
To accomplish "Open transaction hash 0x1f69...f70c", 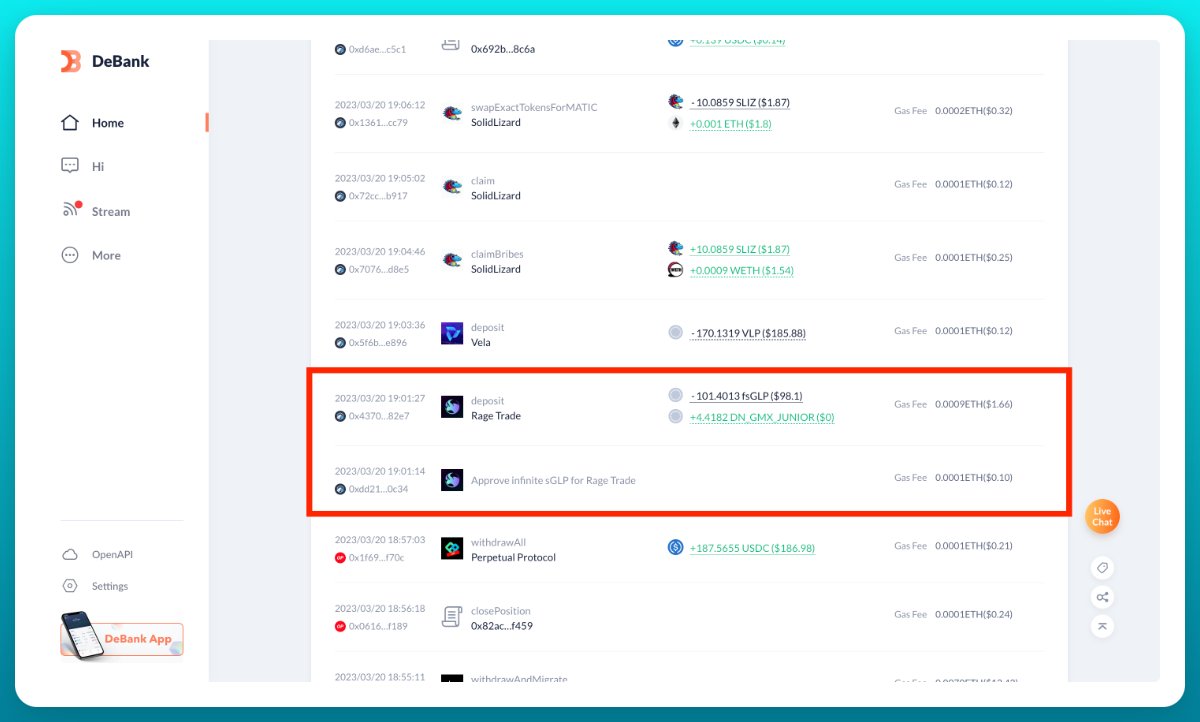I will pos(376,558).
